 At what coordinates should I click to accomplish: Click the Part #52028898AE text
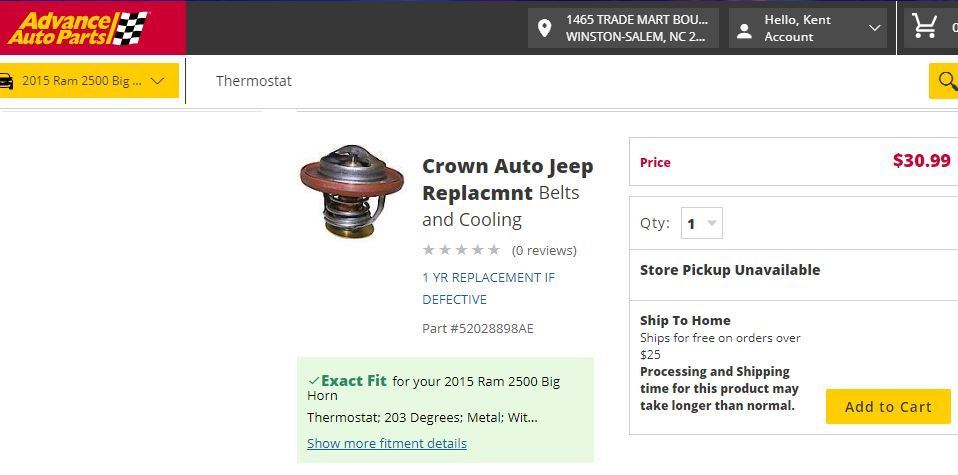[478, 328]
